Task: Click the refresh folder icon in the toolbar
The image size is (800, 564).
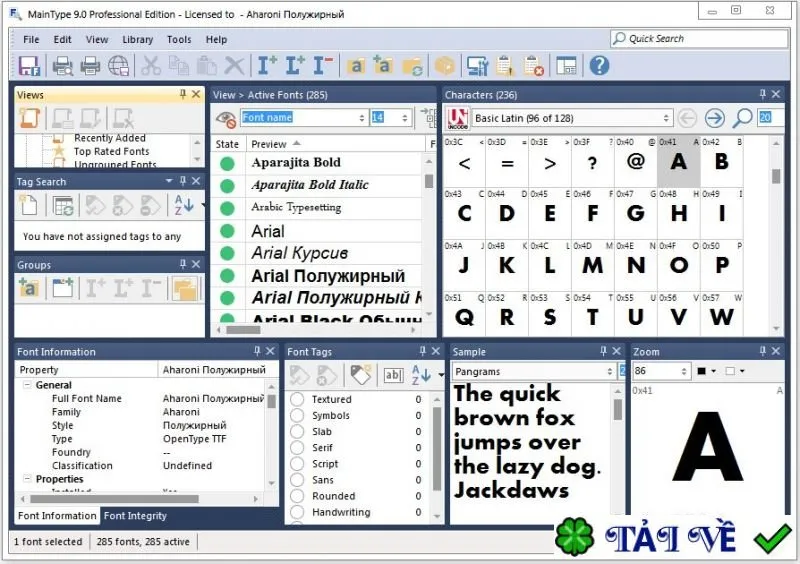Action: 412,66
